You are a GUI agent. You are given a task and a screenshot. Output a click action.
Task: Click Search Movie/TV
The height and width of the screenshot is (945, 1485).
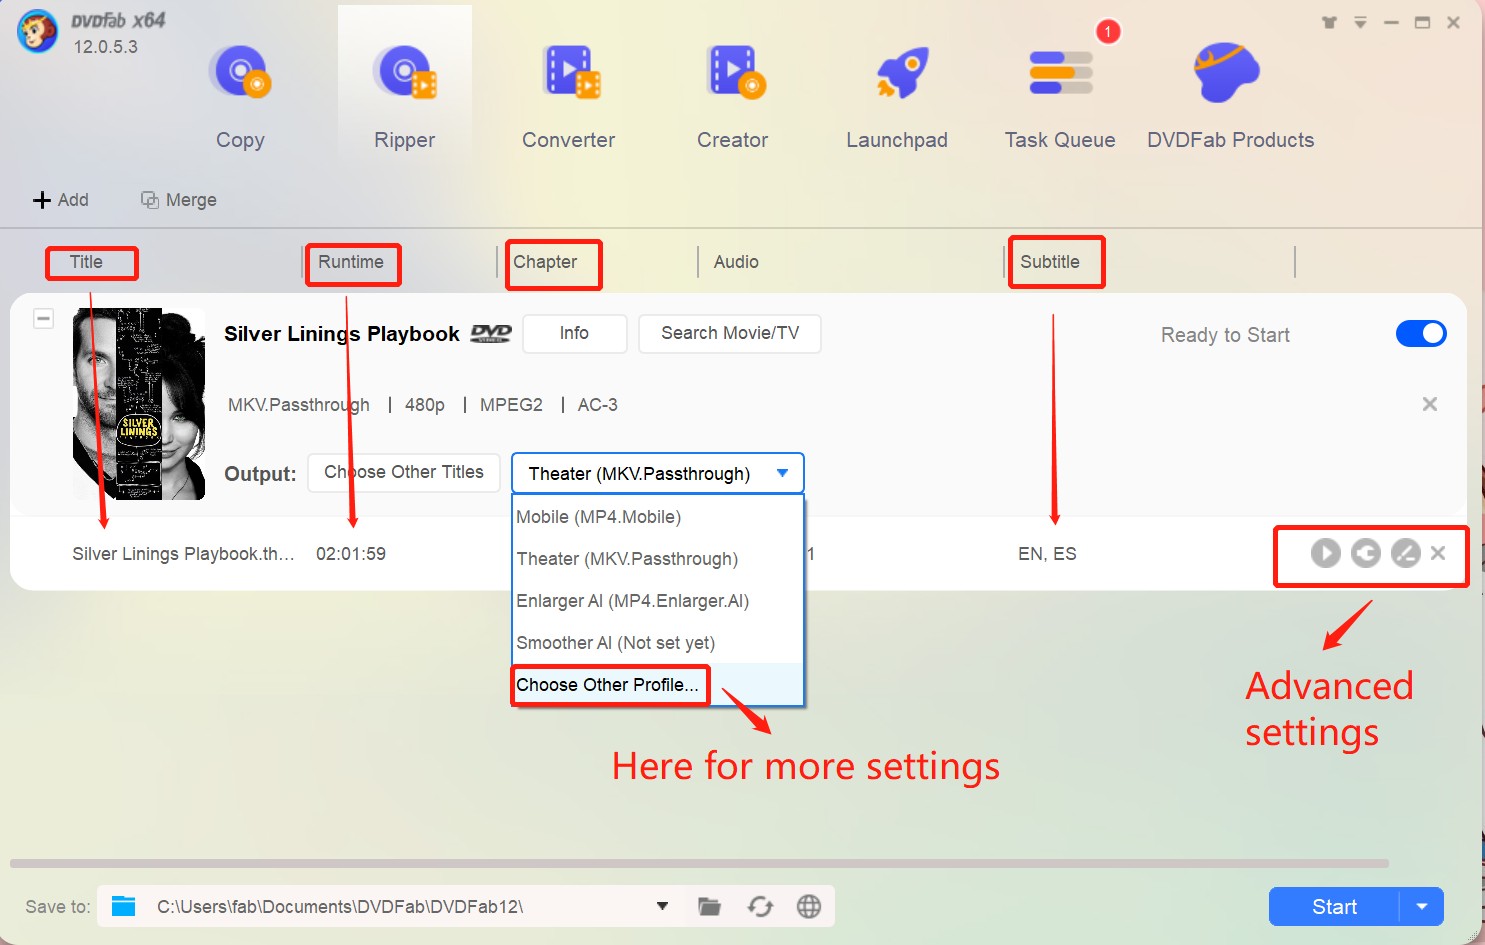(x=730, y=333)
